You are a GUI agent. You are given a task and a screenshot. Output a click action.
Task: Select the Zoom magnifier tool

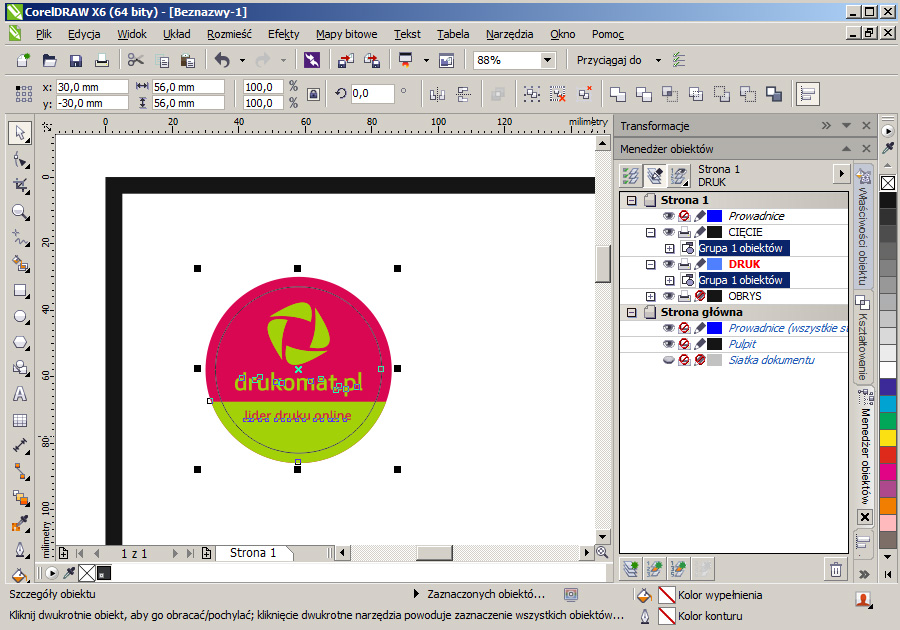[20, 212]
